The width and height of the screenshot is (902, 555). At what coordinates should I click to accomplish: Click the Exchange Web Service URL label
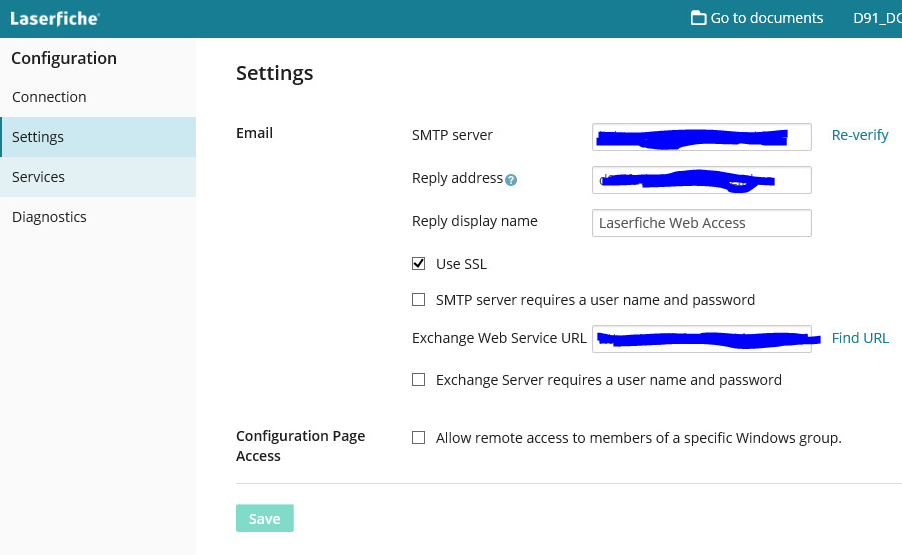point(499,338)
